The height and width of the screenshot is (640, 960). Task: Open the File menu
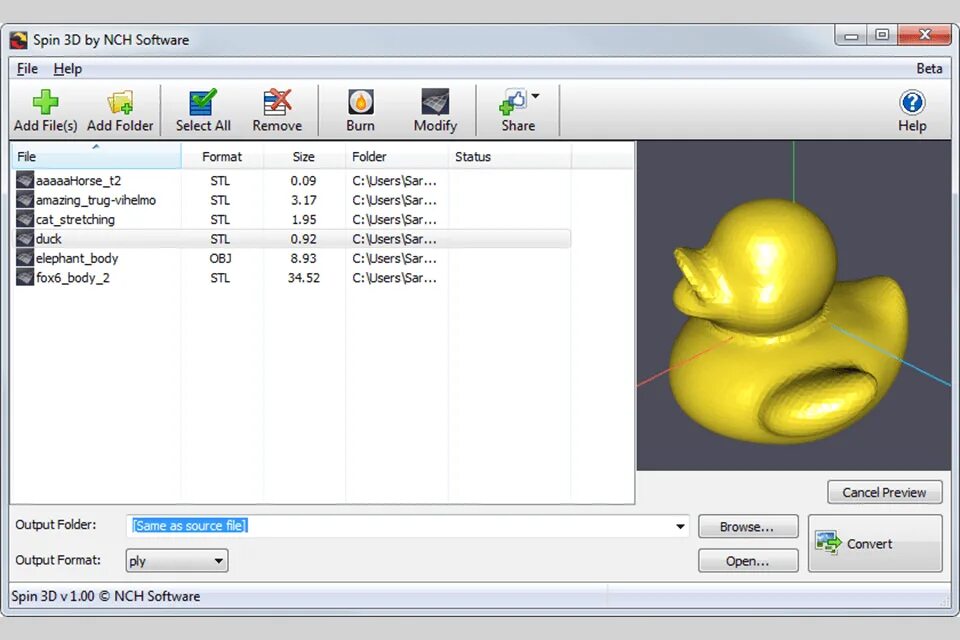pyautogui.click(x=27, y=69)
